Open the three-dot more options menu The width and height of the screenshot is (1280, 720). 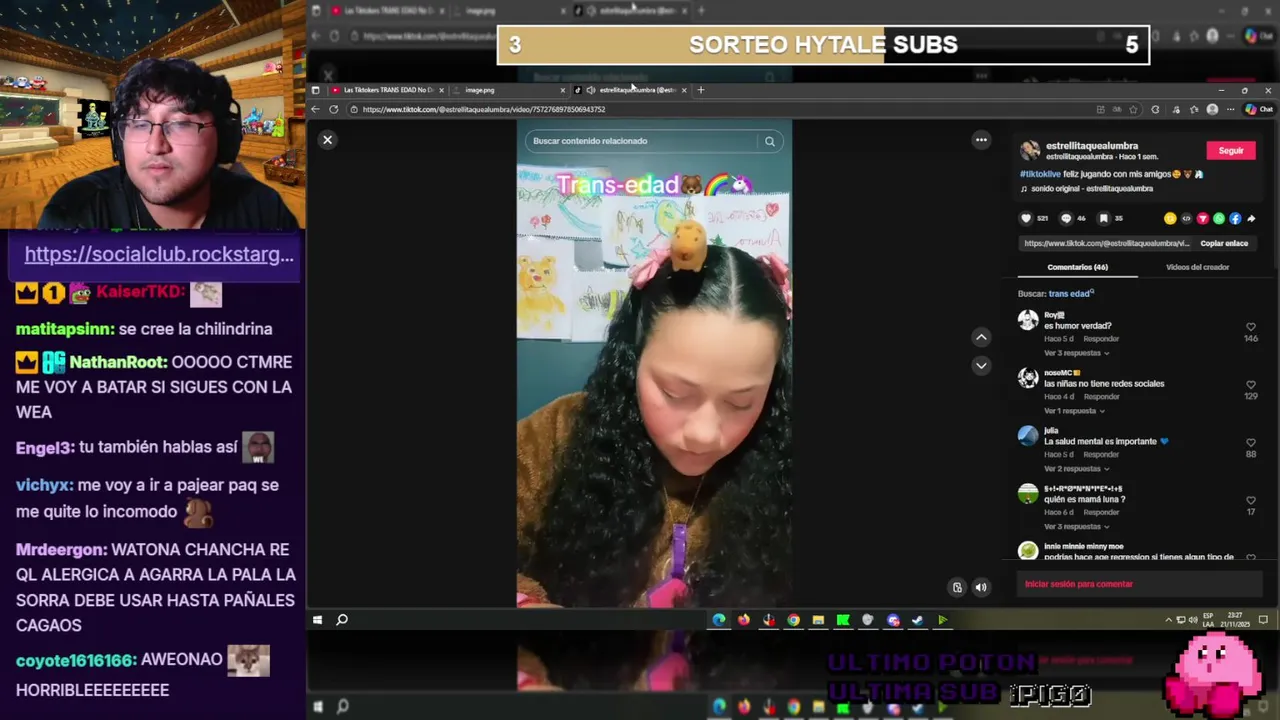pos(981,140)
